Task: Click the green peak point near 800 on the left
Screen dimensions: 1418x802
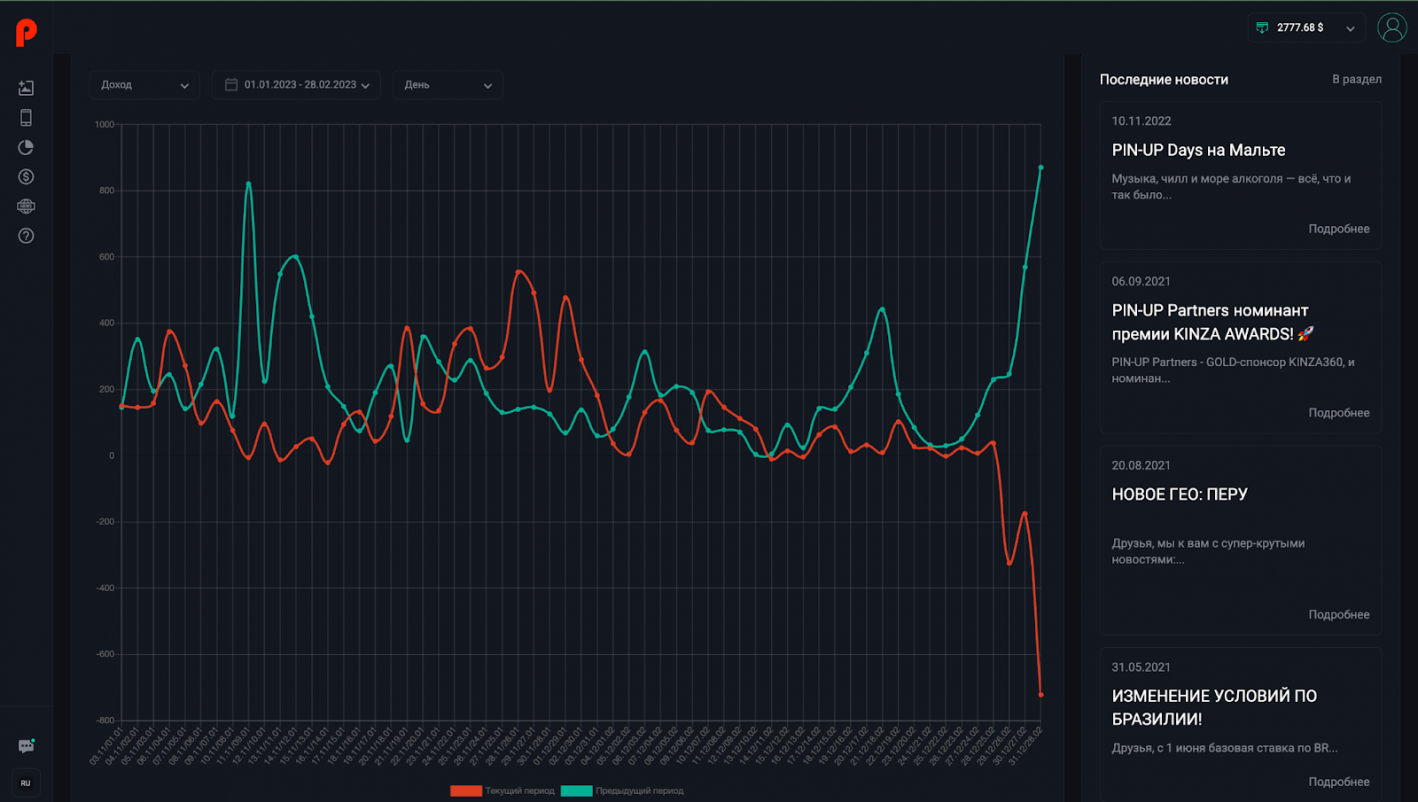Action: pyautogui.click(x=248, y=184)
